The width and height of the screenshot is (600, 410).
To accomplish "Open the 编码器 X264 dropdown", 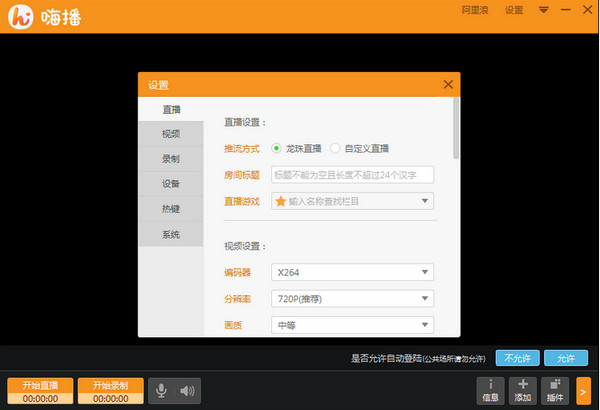I will [426, 272].
